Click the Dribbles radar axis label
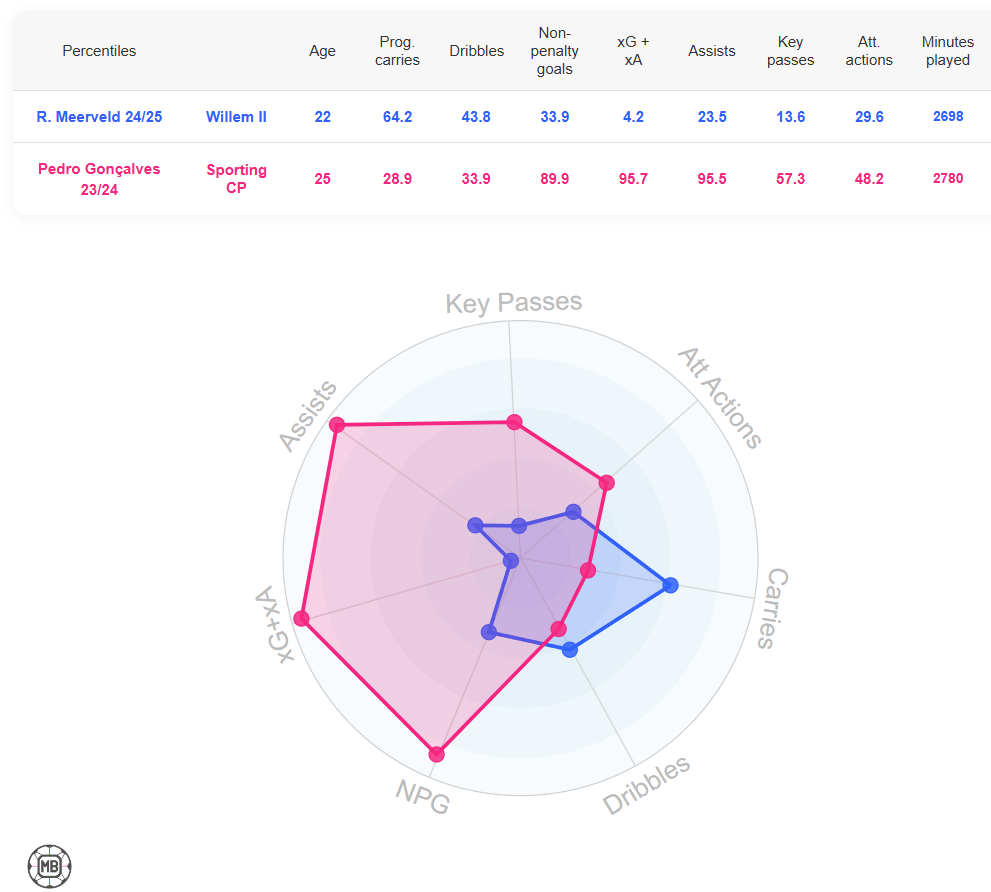 coord(646,785)
